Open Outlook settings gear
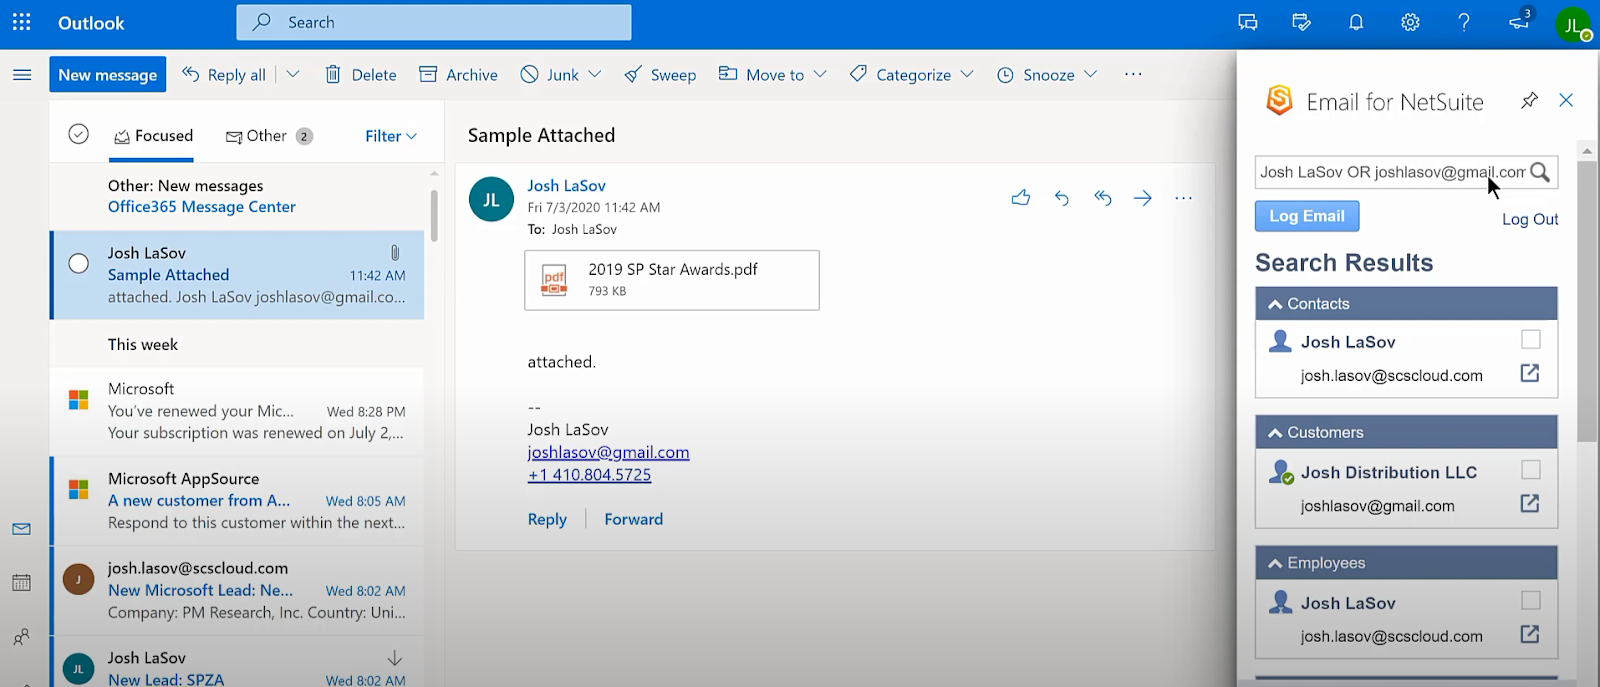 (1410, 22)
